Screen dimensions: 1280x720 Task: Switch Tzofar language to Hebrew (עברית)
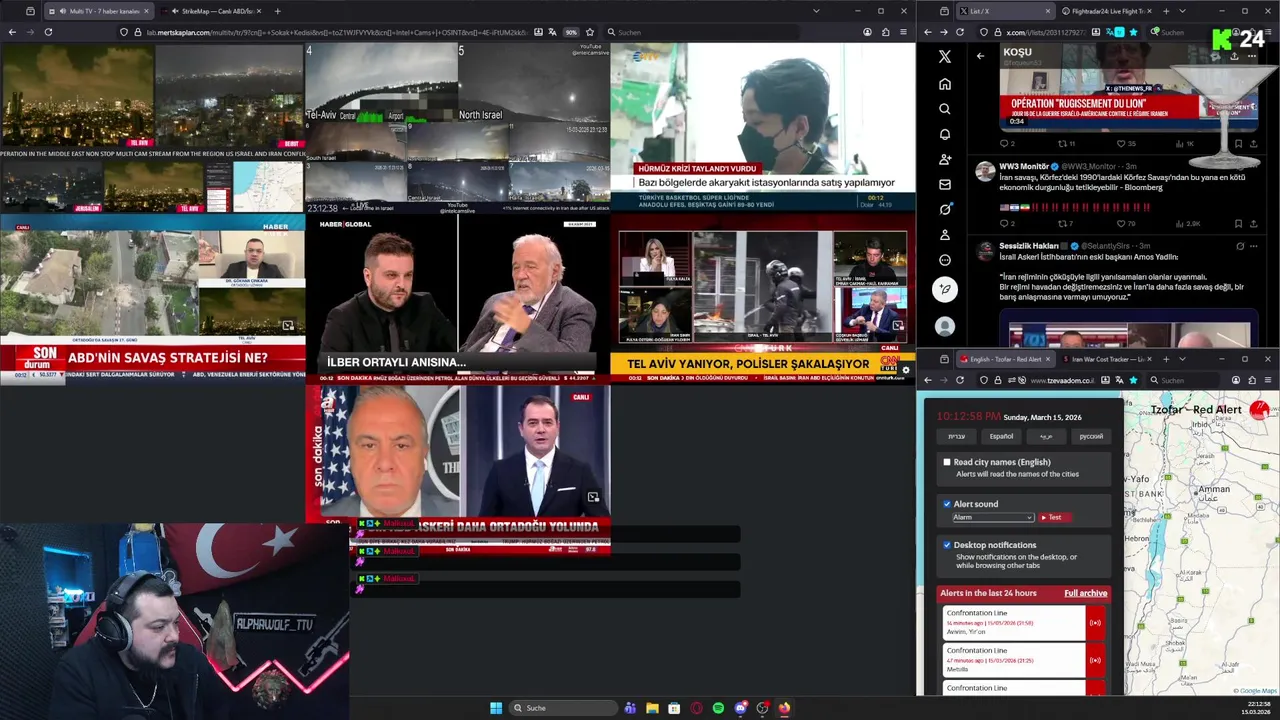pyautogui.click(x=957, y=436)
